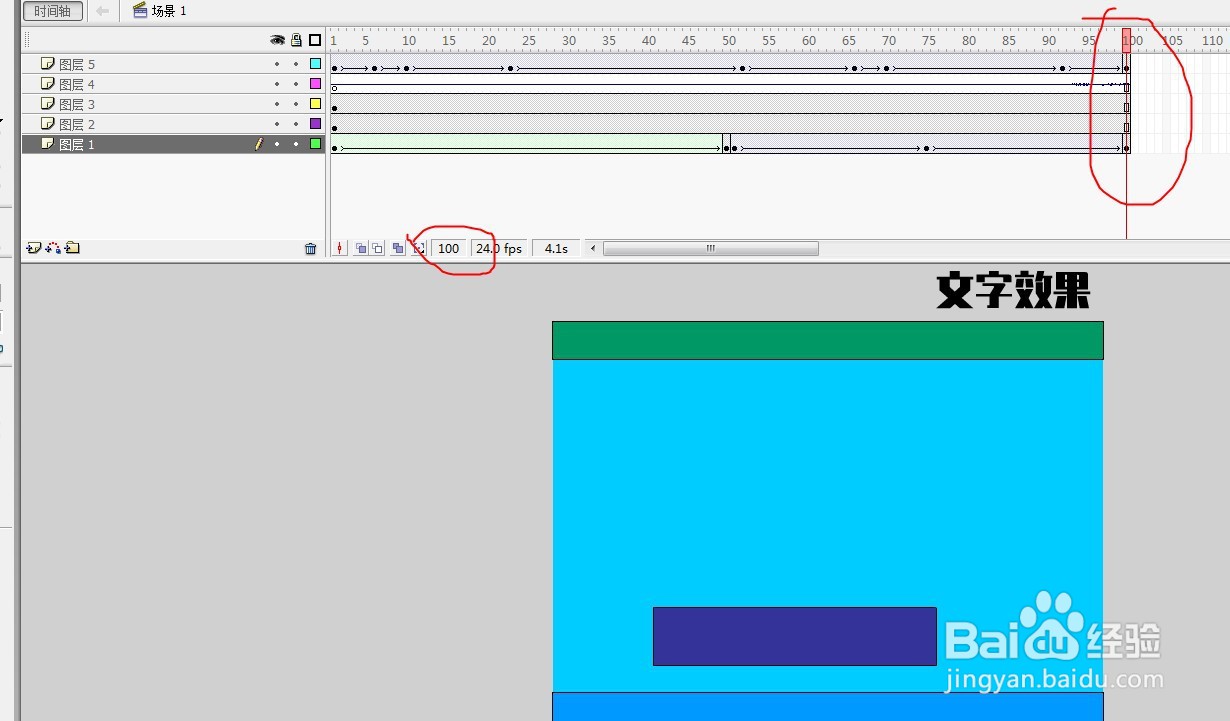
Task: Click the padlock icon in the timeline header
Action: 296,40
